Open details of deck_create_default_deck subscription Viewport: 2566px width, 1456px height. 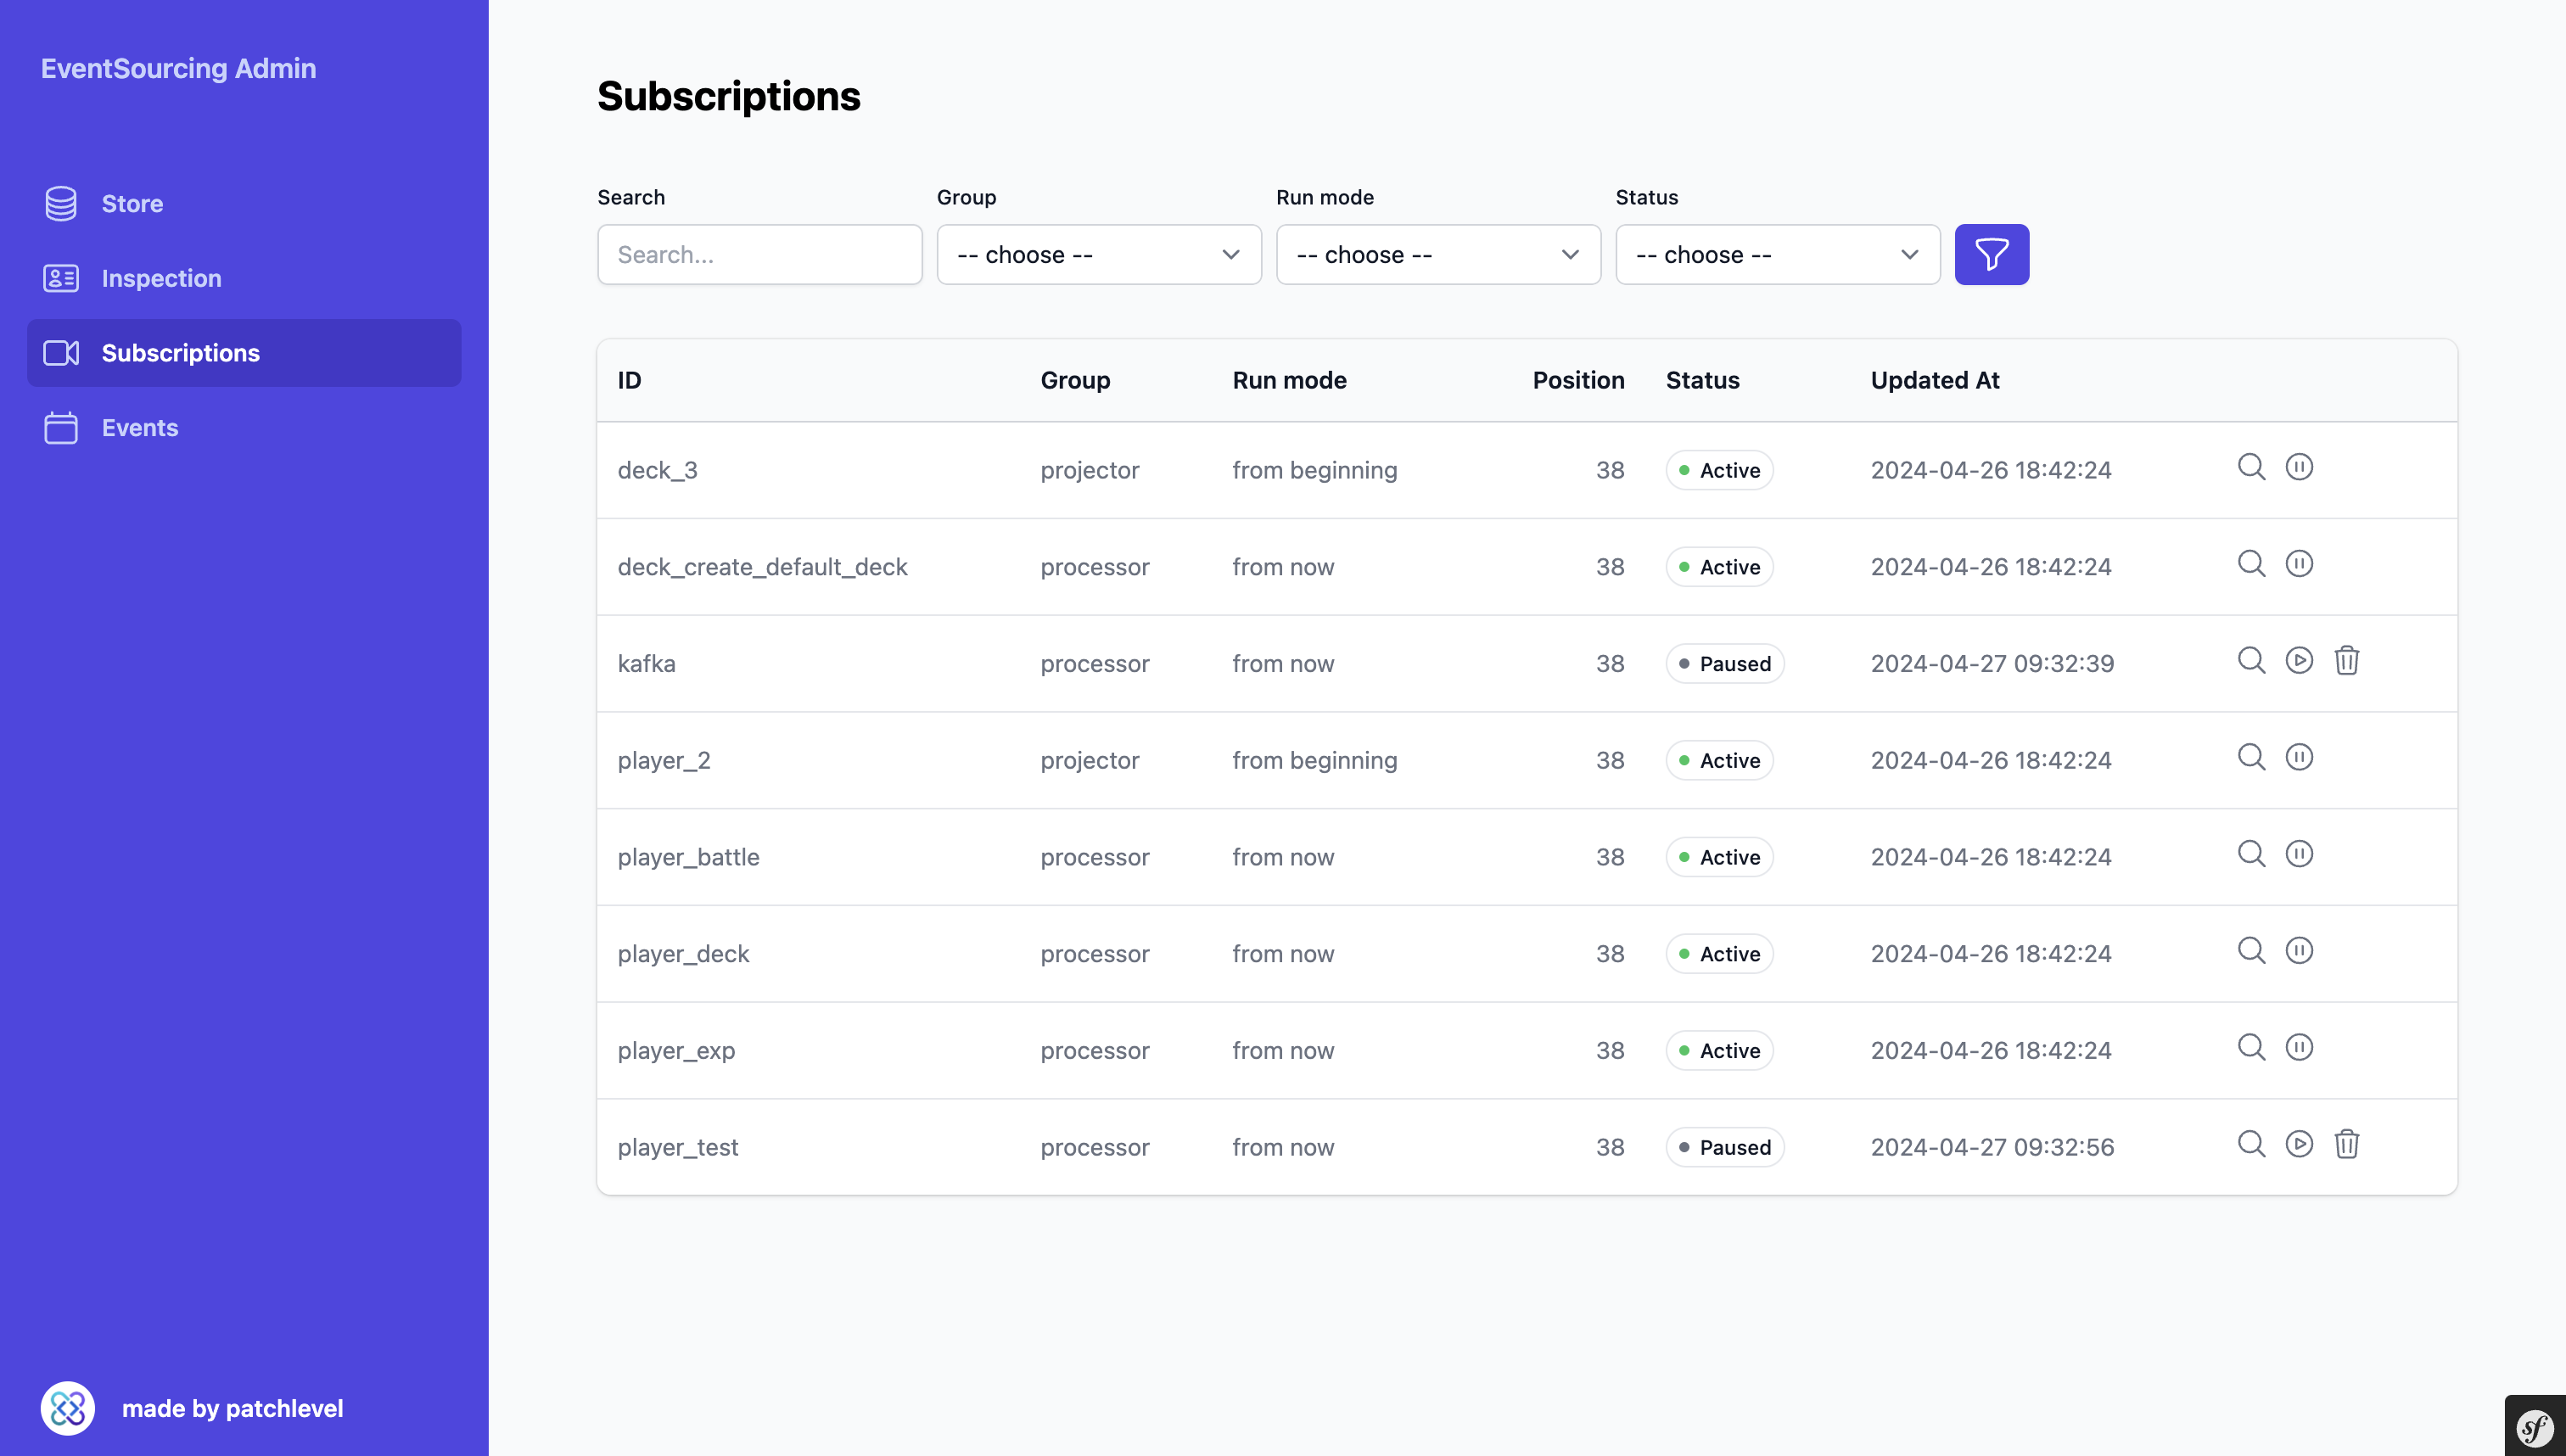[2251, 564]
